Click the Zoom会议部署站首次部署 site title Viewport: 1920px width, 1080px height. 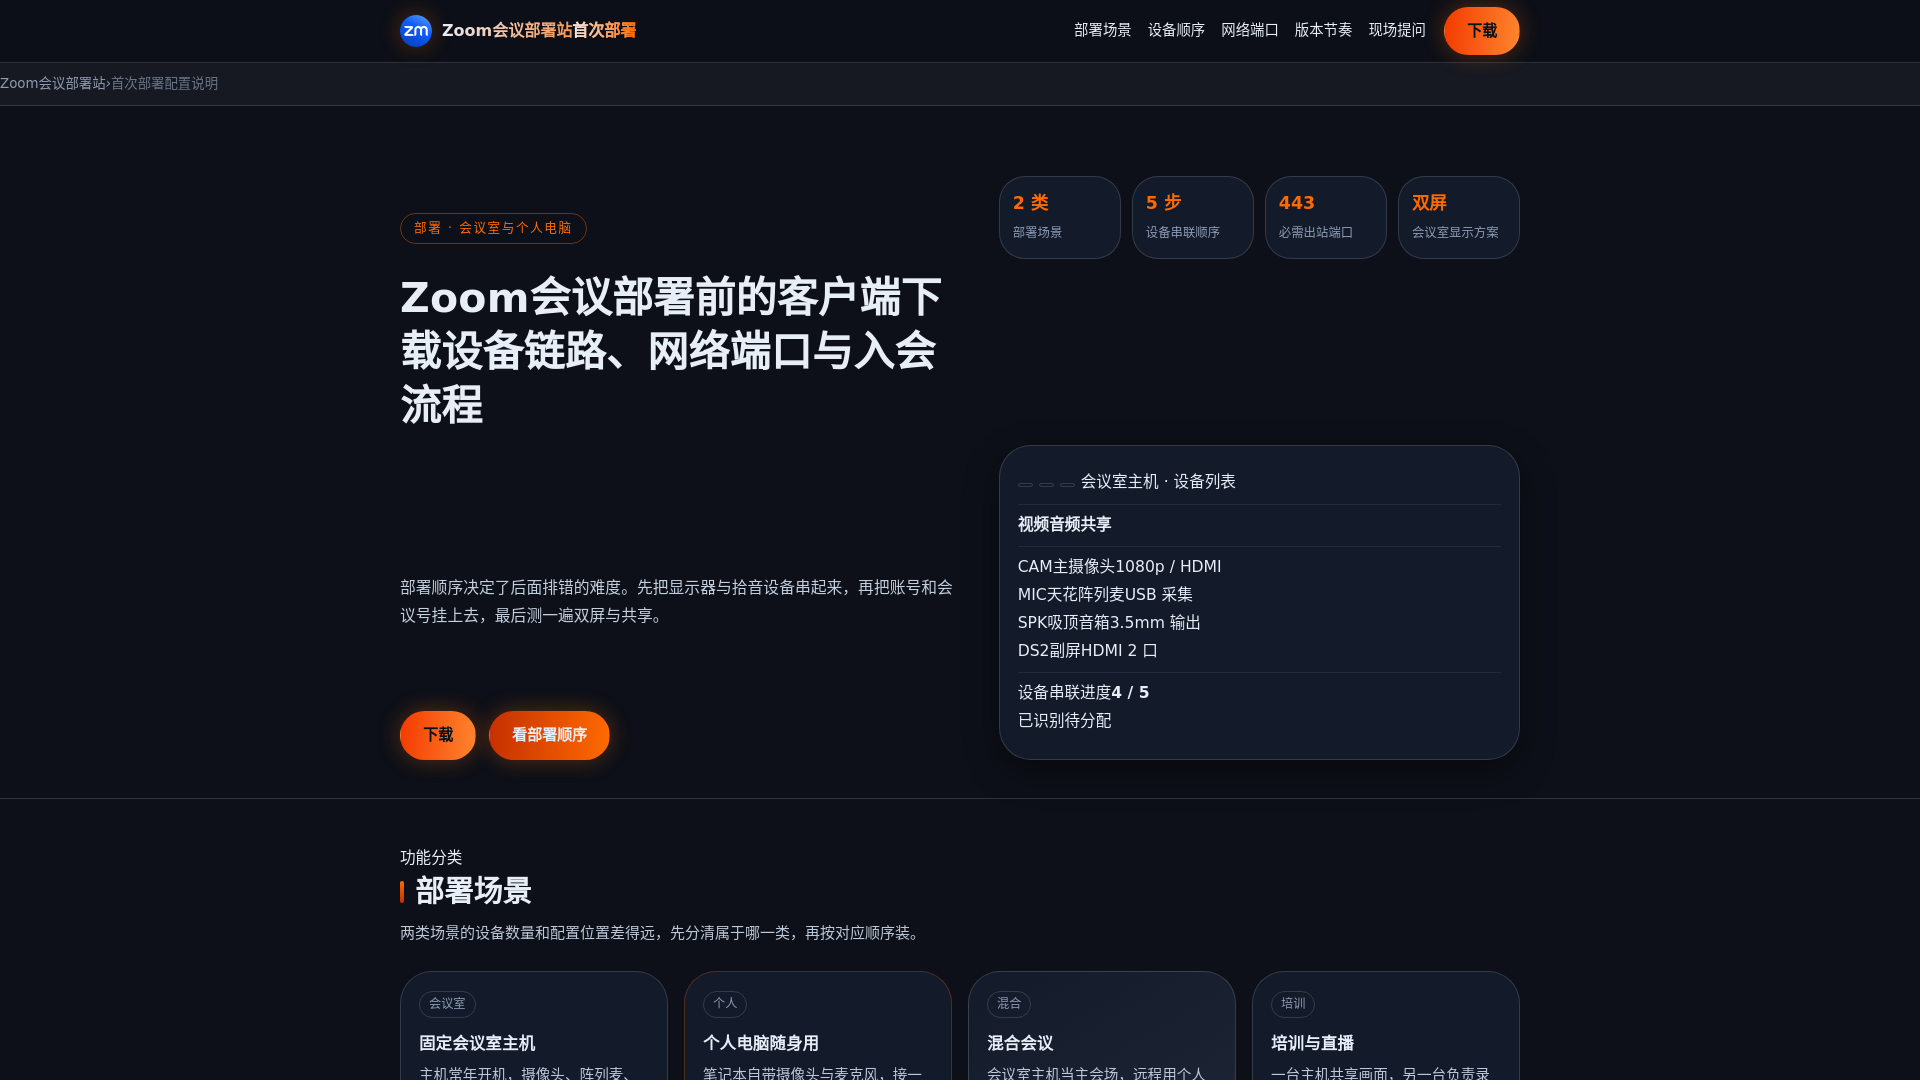pyautogui.click(x=539, y=31)
